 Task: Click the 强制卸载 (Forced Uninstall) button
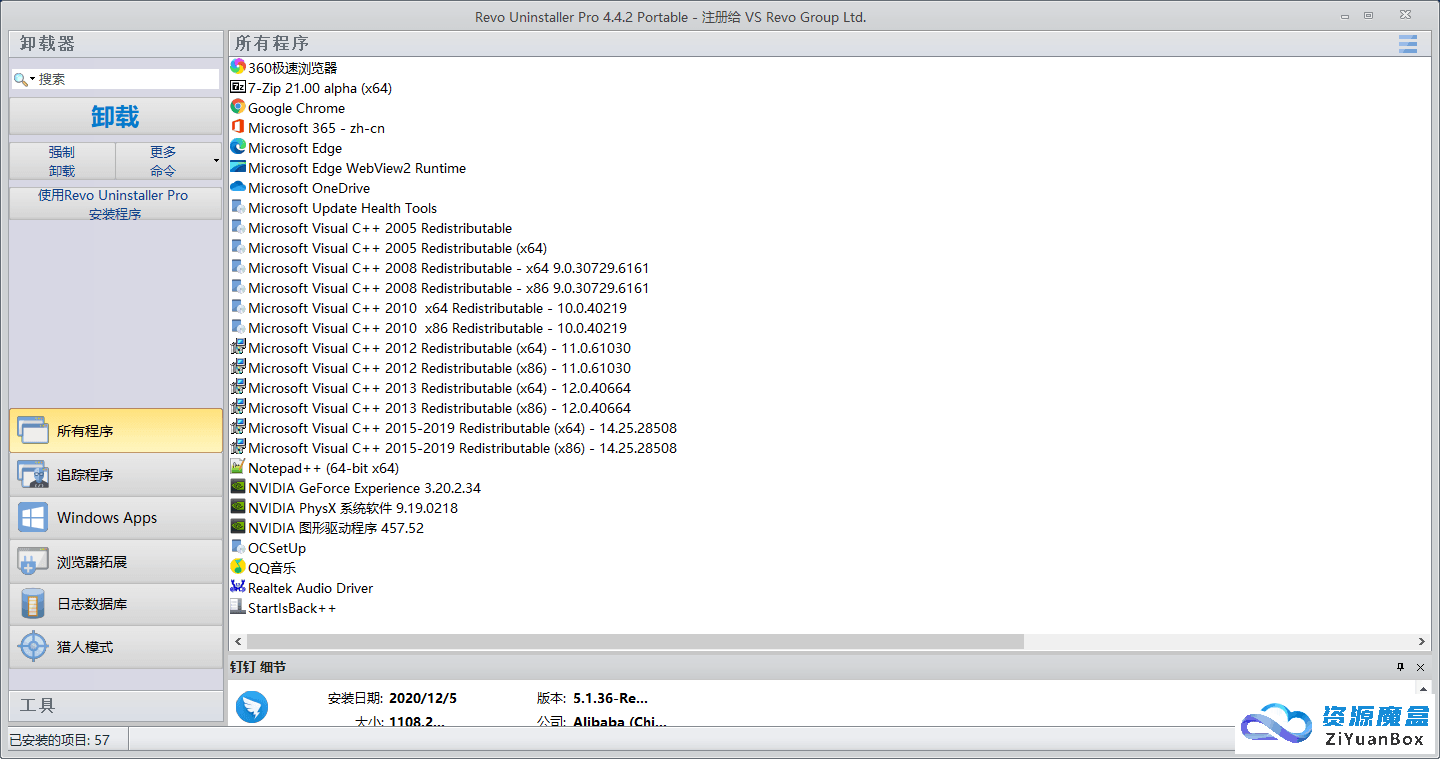point(61,160)
